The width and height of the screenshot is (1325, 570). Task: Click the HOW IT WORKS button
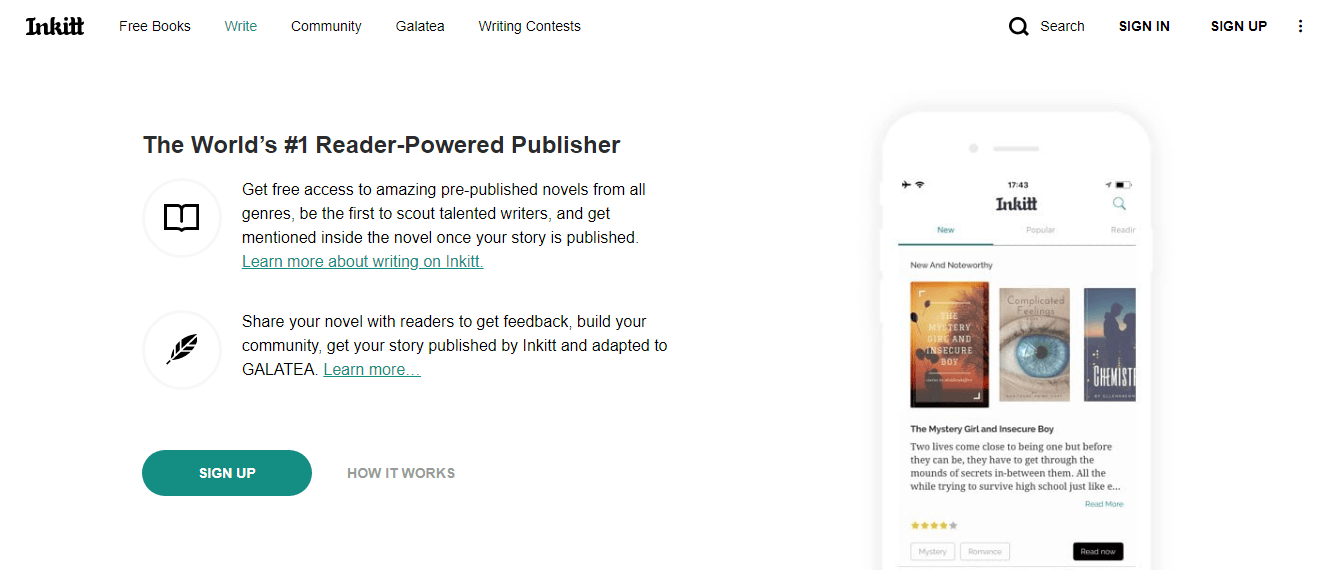pos(401,473)
